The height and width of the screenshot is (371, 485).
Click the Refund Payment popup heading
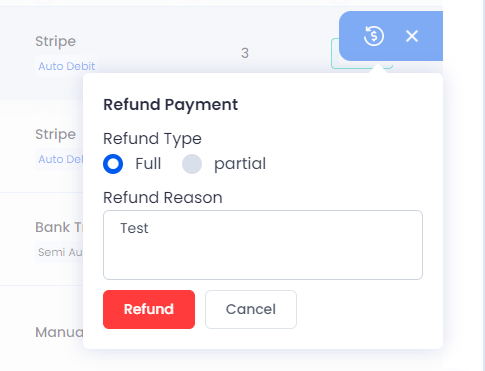click(x=171, y=105)
